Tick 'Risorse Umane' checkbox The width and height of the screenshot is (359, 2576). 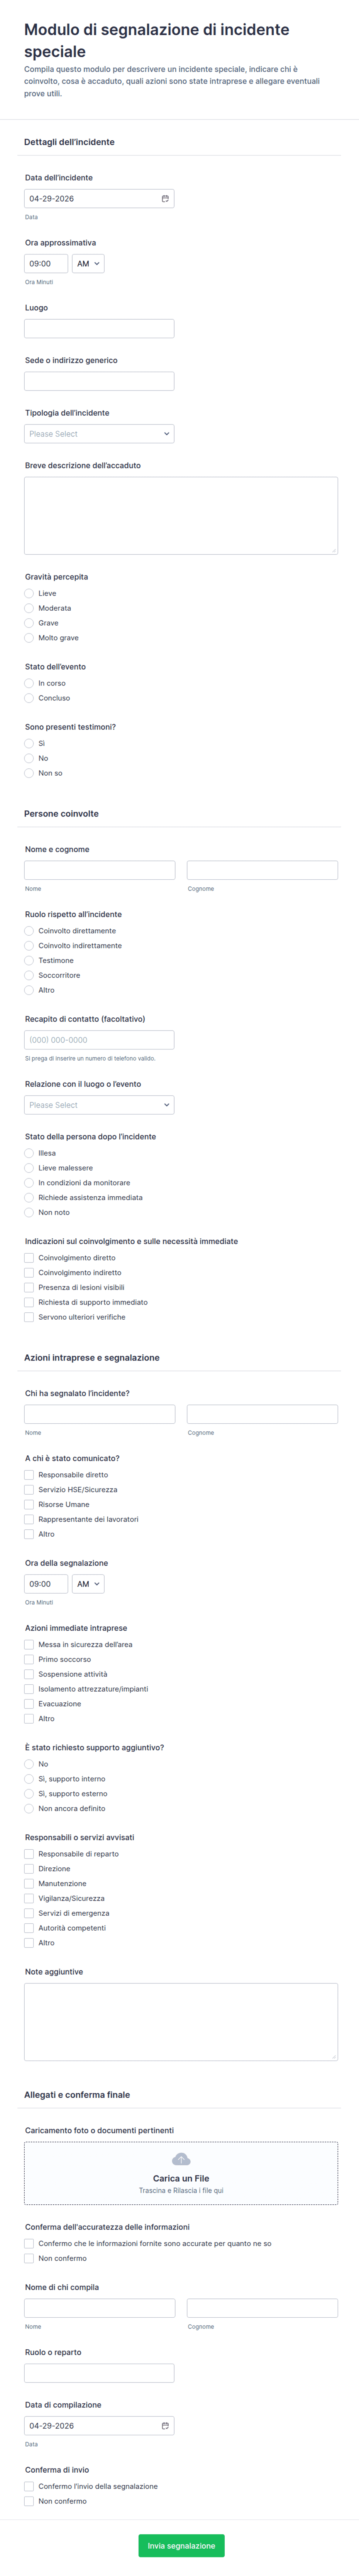coord(29,1504)
